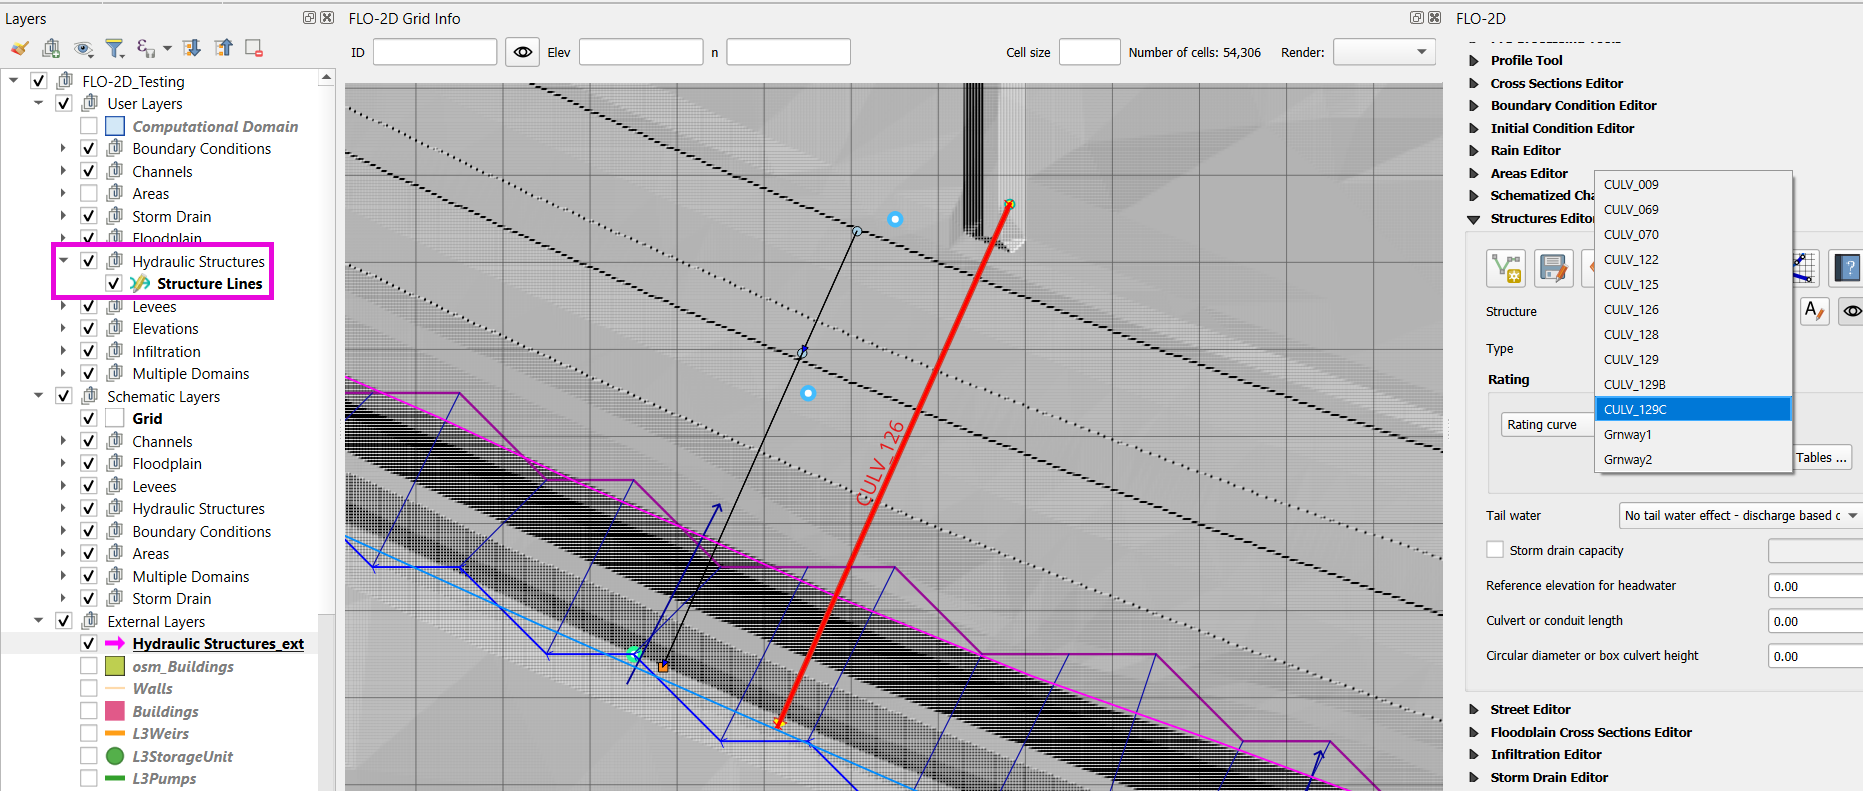
Task: Choose Grnway2 in the structure list
Action: (x=1628, y=460)
